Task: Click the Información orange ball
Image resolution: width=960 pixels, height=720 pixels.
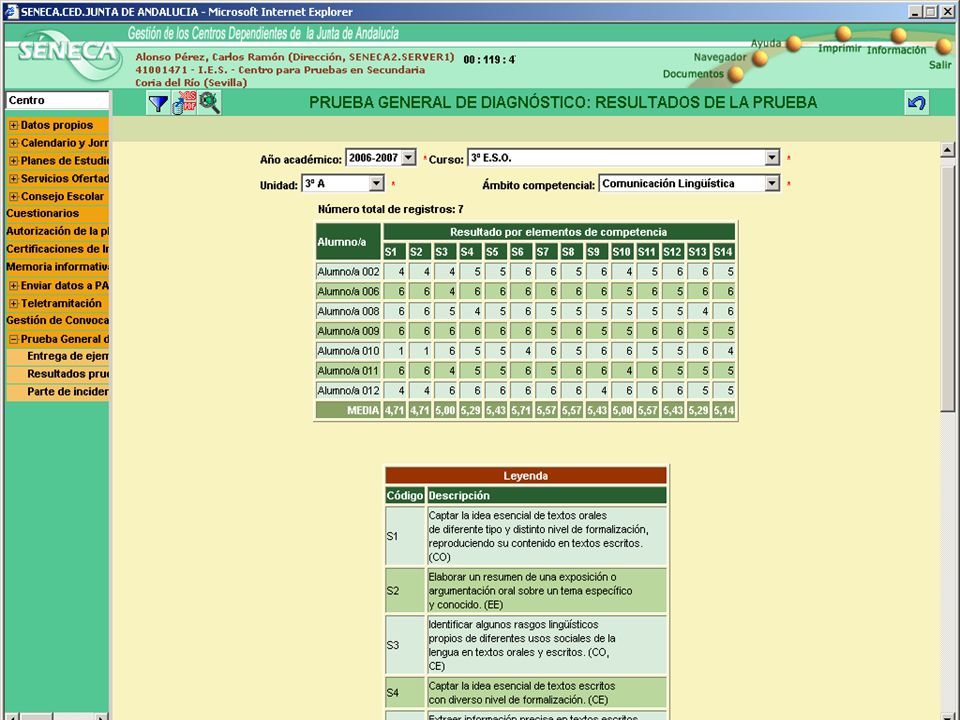Action: pyautogui.click(x=898, y=35)
